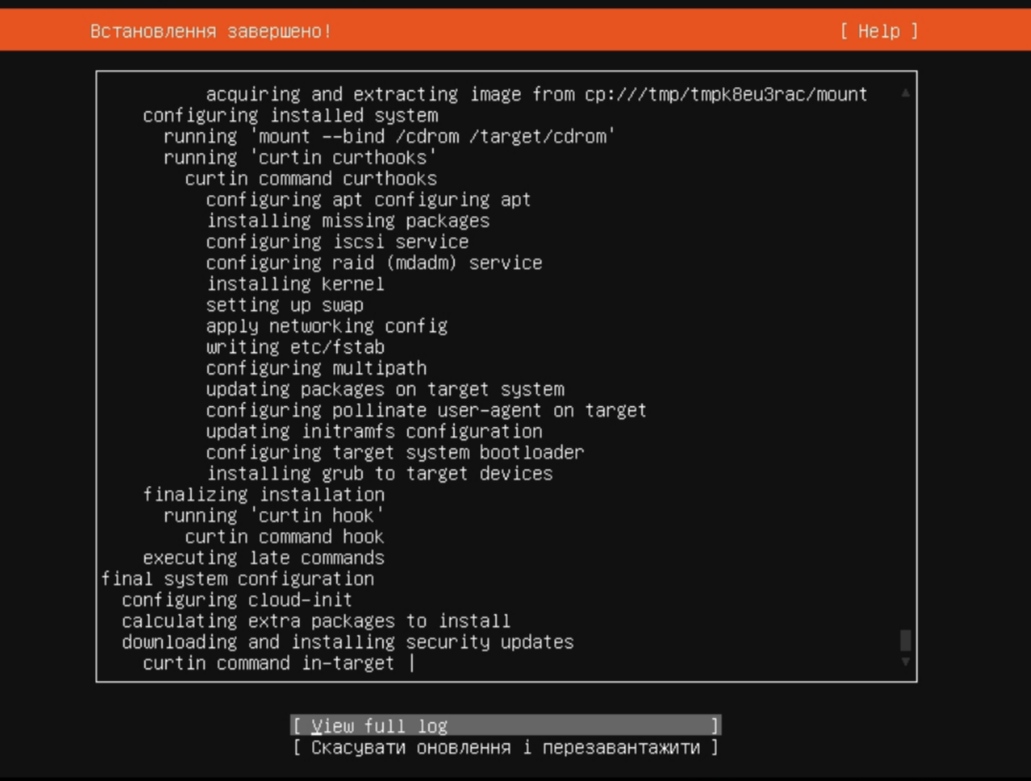Viewport: 1031px width, 781px height.
Task: Click the log scrollbar up arrow
Action: coord(905,93)
